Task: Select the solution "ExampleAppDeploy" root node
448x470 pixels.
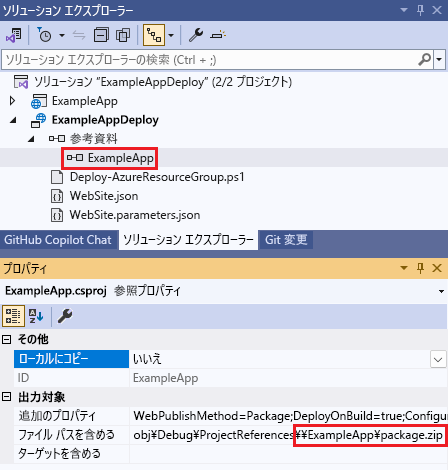Action: (x=163, y=82)
